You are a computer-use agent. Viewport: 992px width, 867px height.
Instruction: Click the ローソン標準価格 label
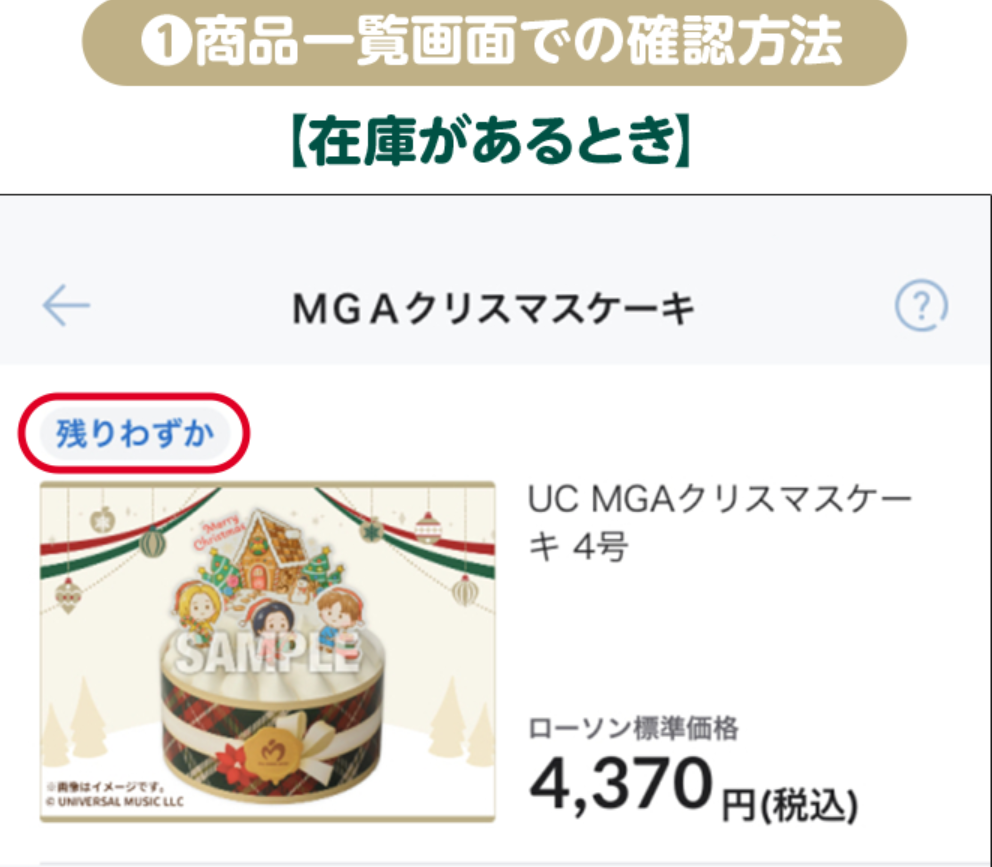633,728
